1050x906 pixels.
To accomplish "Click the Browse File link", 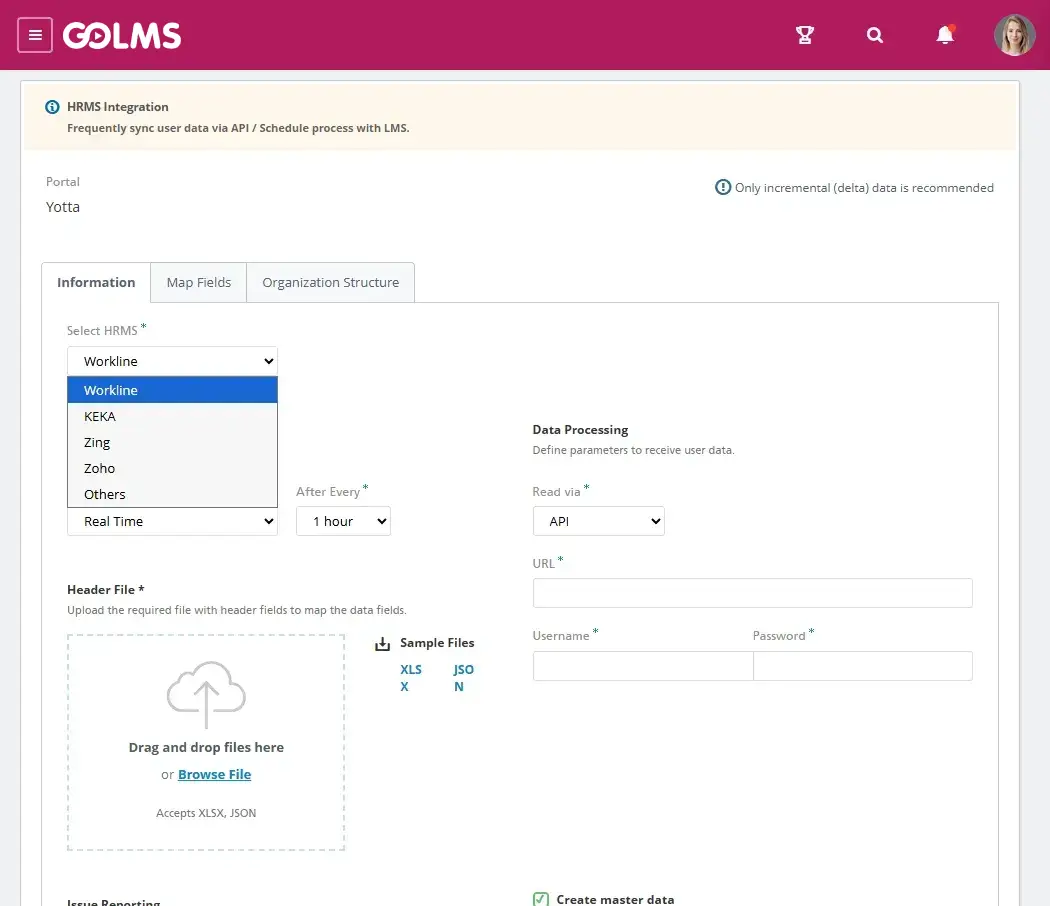I will click(214, 774).
